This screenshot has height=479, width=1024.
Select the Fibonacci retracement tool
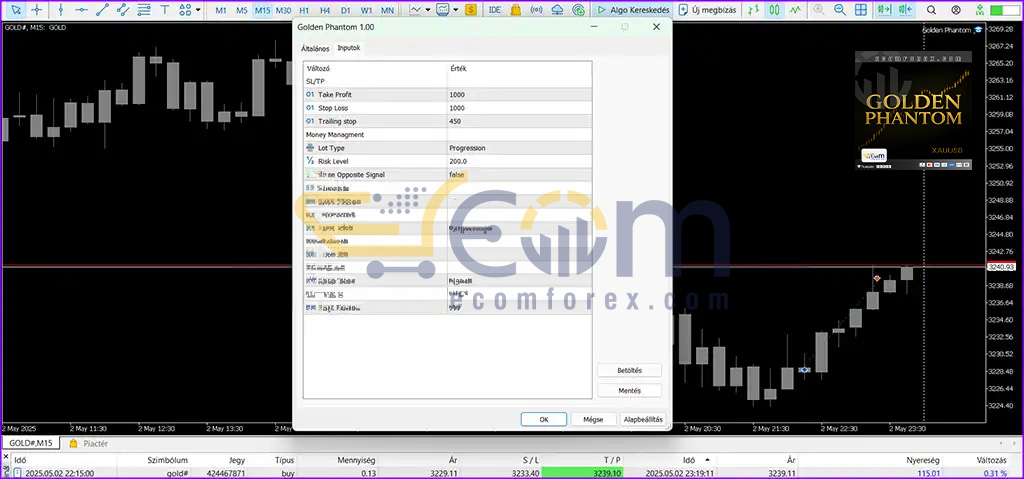144,10
